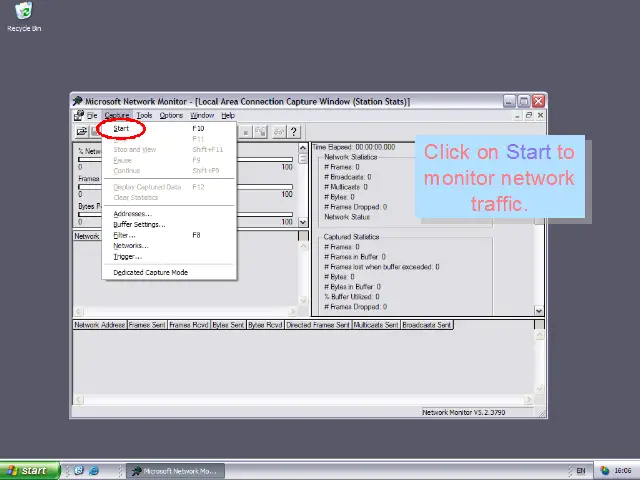This screenshot has width=640, height=480.
Task: Click the Capture menu header
Action: [x=117, y=116]
